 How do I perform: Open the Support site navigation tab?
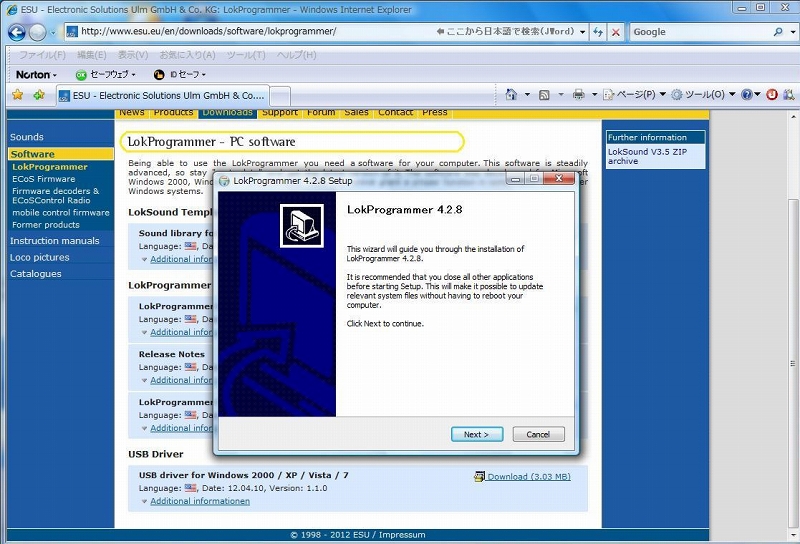(280, 113)
